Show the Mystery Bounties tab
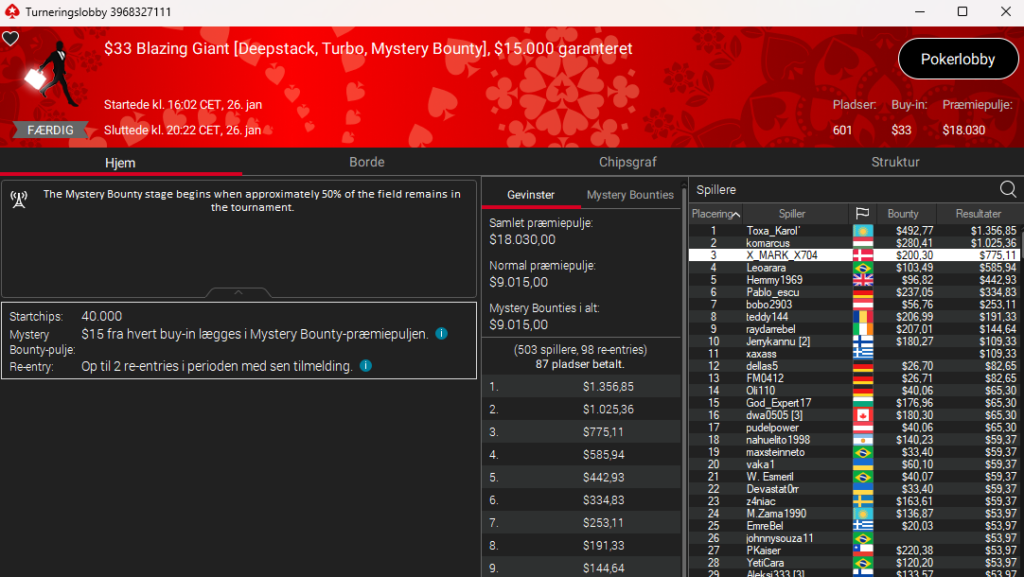Viewport: 1024px width, 577px height. (630, 195)
